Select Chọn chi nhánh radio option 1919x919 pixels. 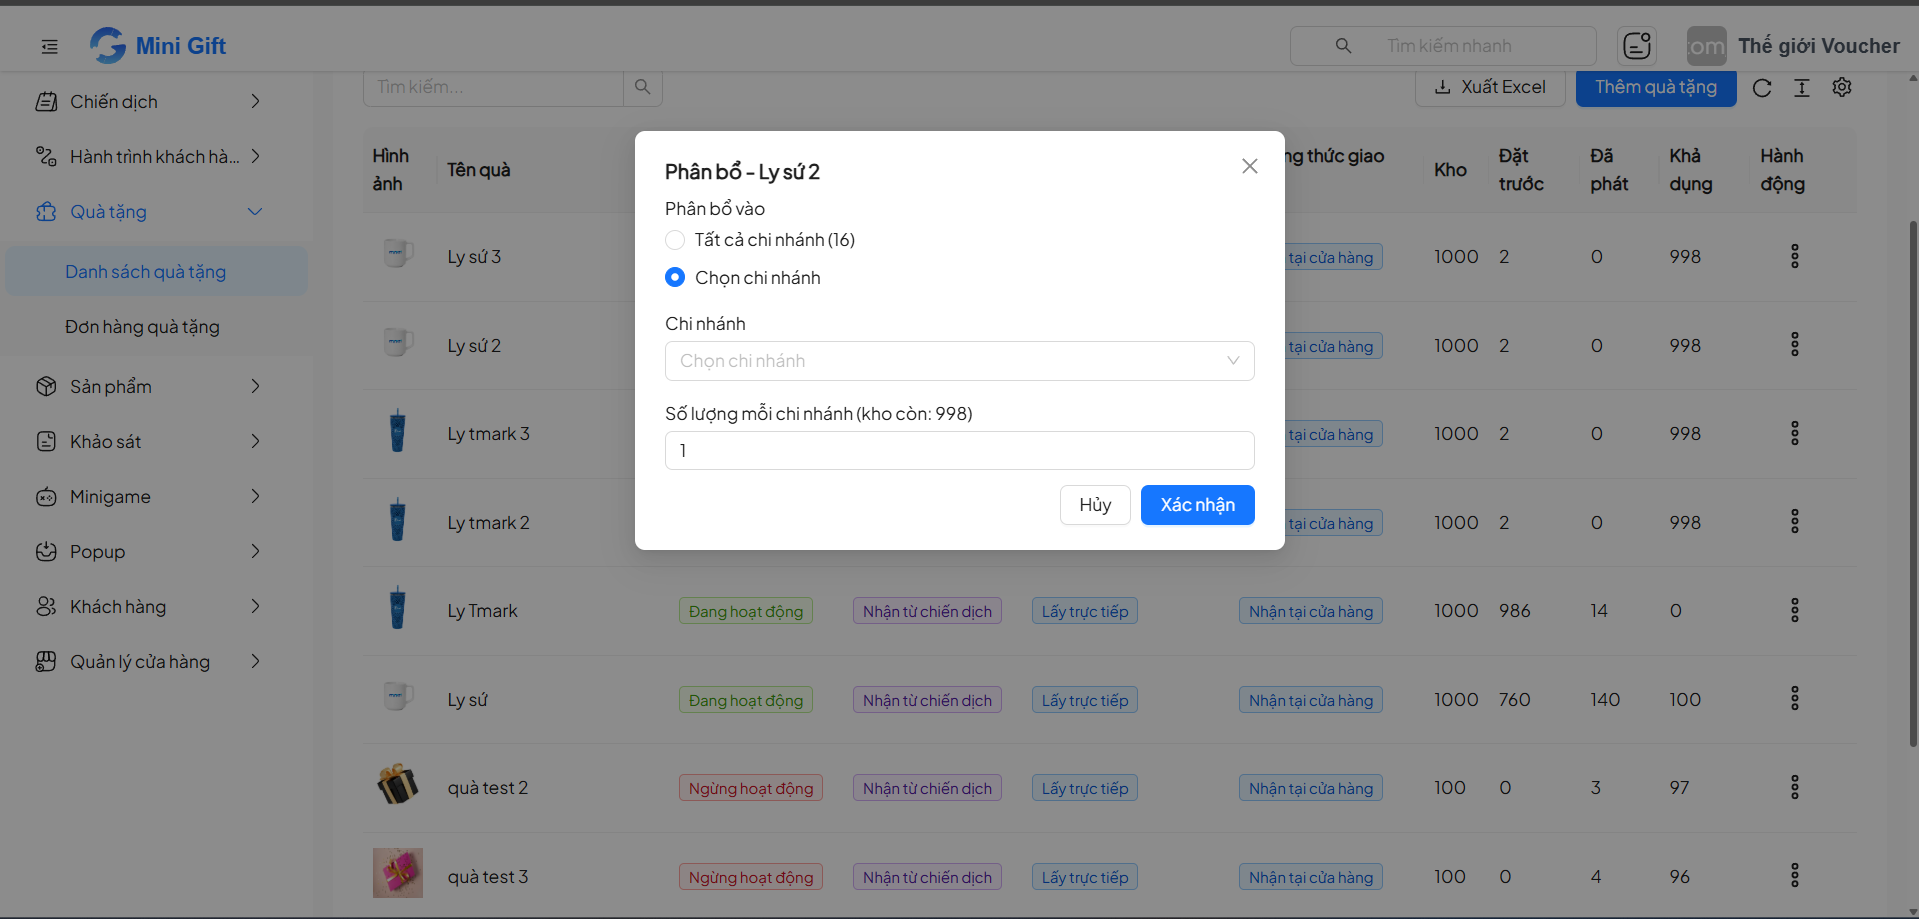coord(675,277)
